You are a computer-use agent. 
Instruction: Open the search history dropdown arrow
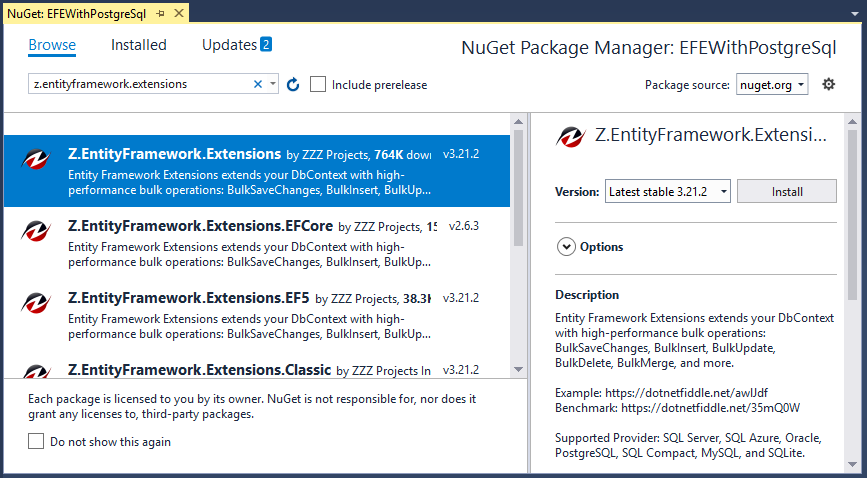click(273, 84)
